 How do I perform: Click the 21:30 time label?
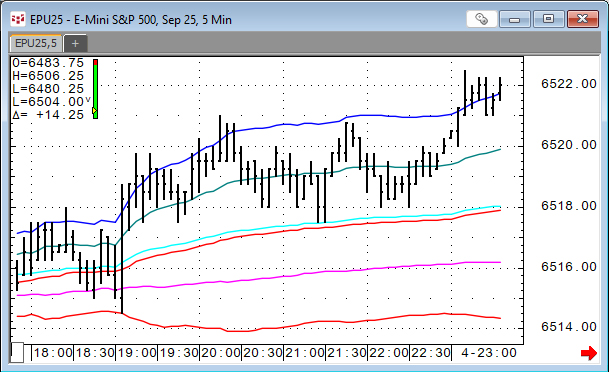pyautogui.click(x=347, y=353)
